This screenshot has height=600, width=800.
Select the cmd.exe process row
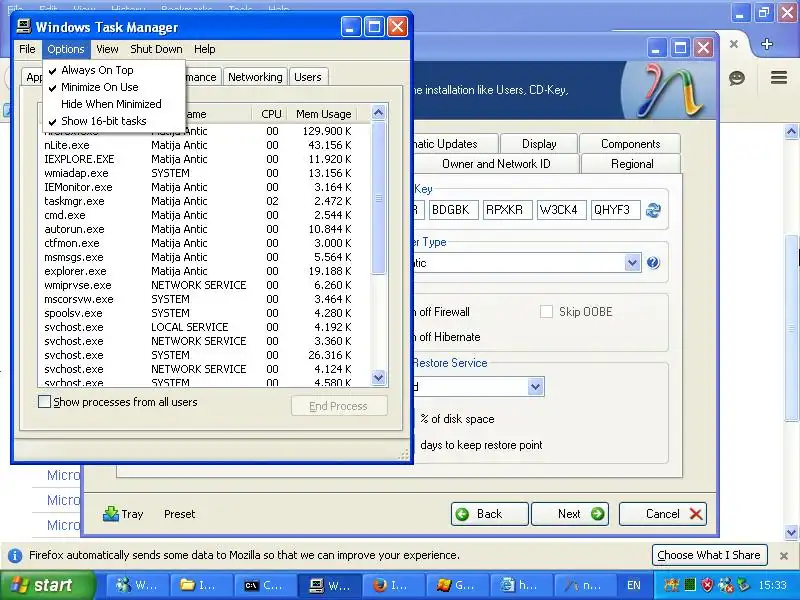coord(204,215)
